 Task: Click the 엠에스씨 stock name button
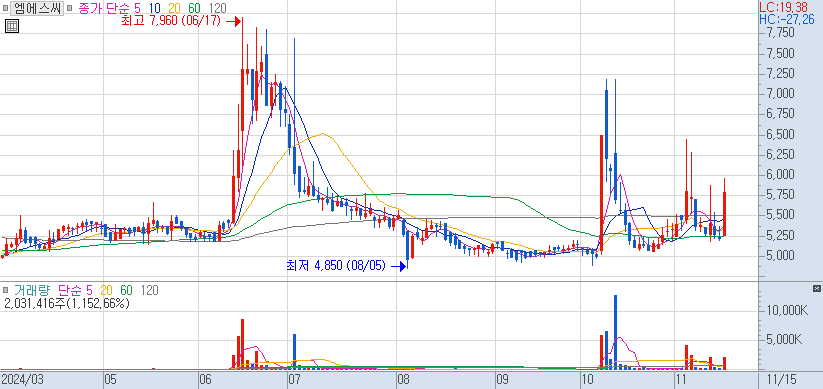[x=37, y=8]
